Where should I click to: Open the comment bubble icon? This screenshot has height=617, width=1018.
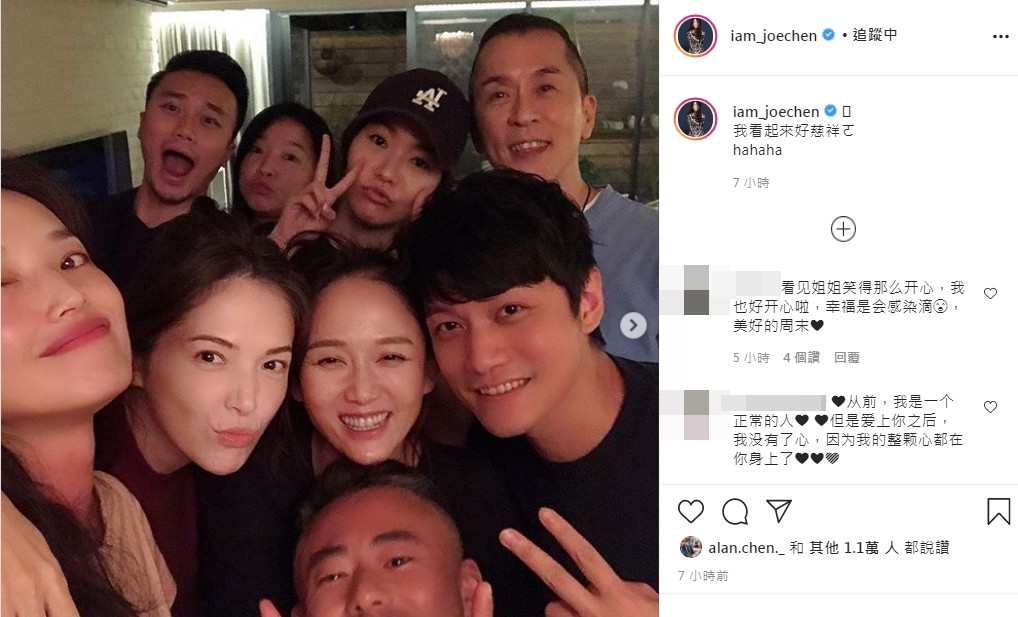click(x=735, y=512)
